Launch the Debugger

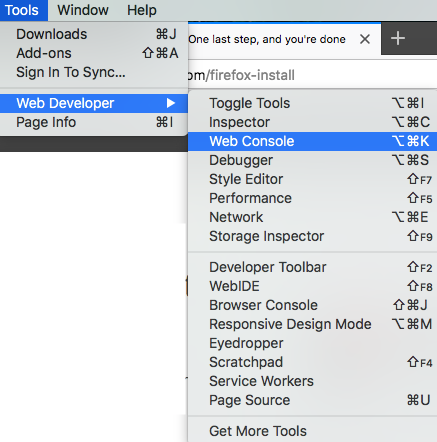coord(312,160)
